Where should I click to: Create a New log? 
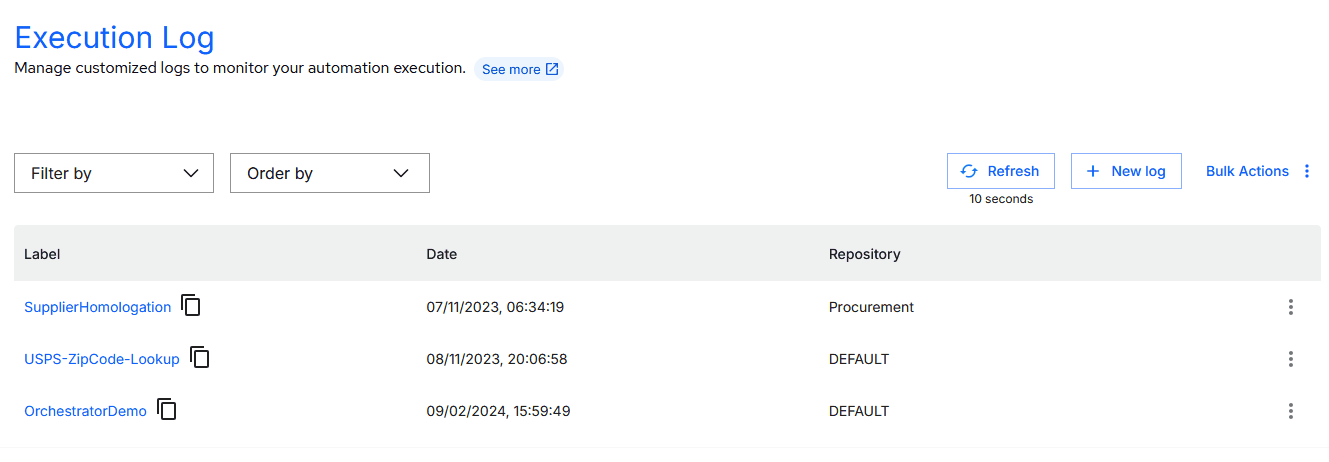coord(1126,171)
